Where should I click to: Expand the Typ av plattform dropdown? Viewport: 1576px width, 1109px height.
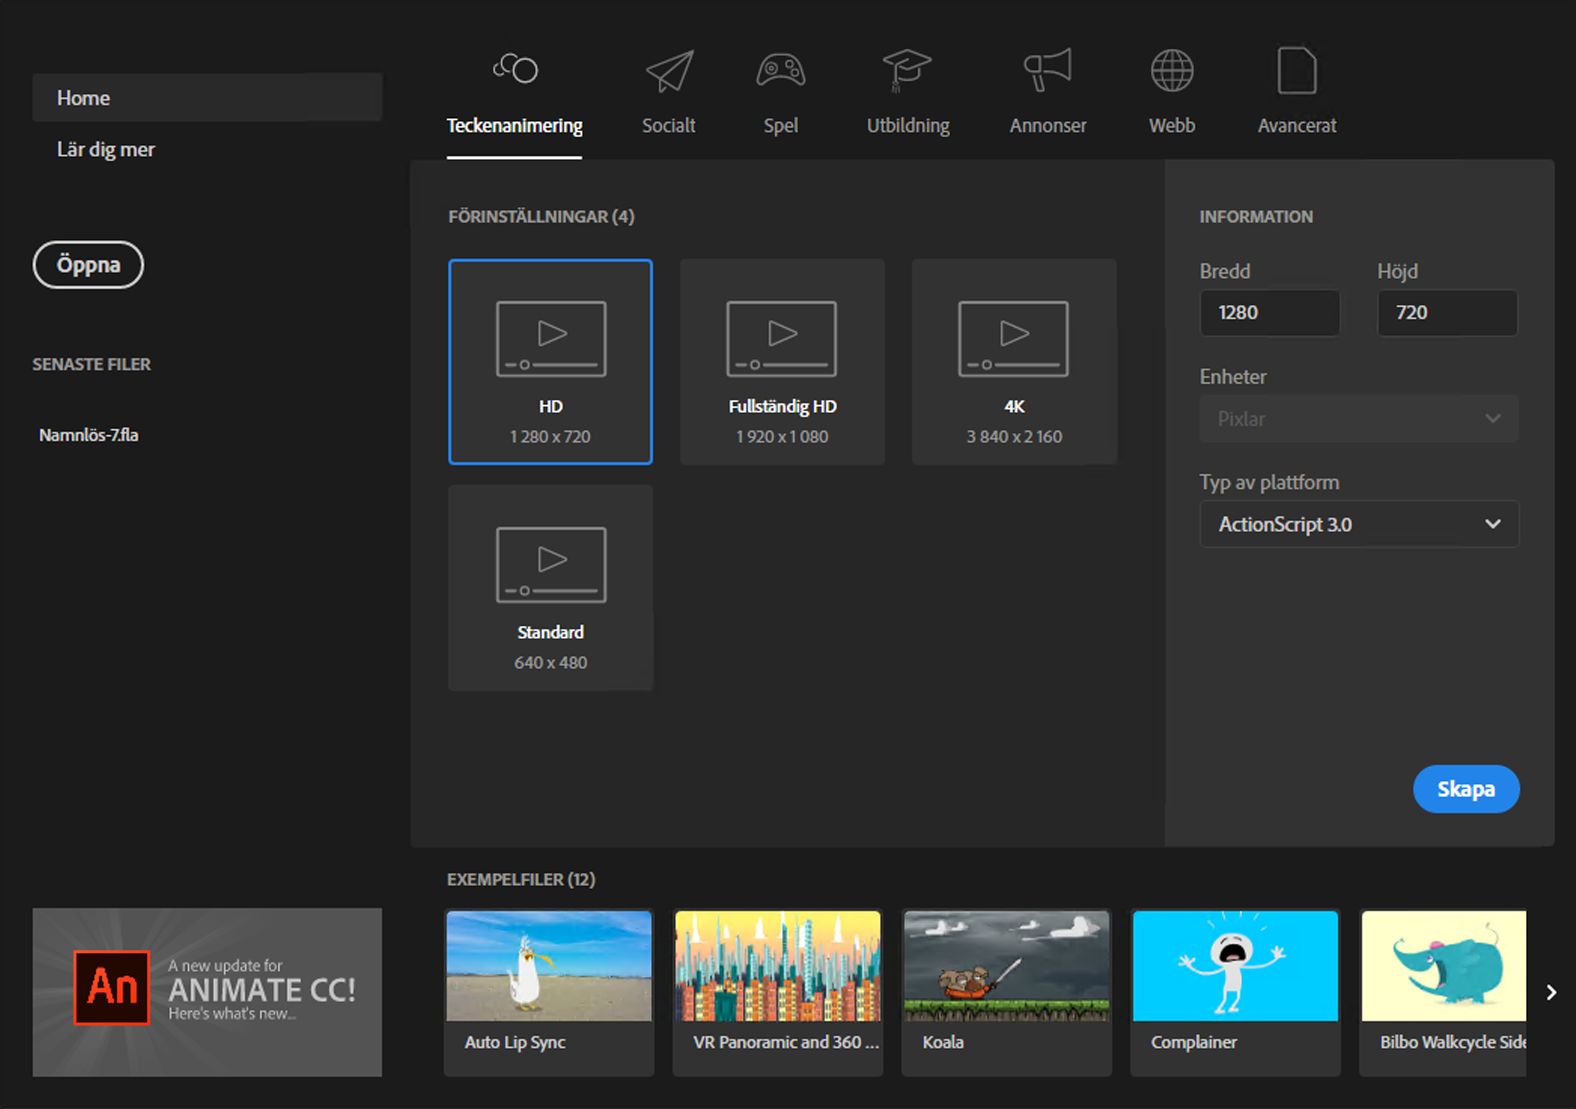(x=1359, y=524)
